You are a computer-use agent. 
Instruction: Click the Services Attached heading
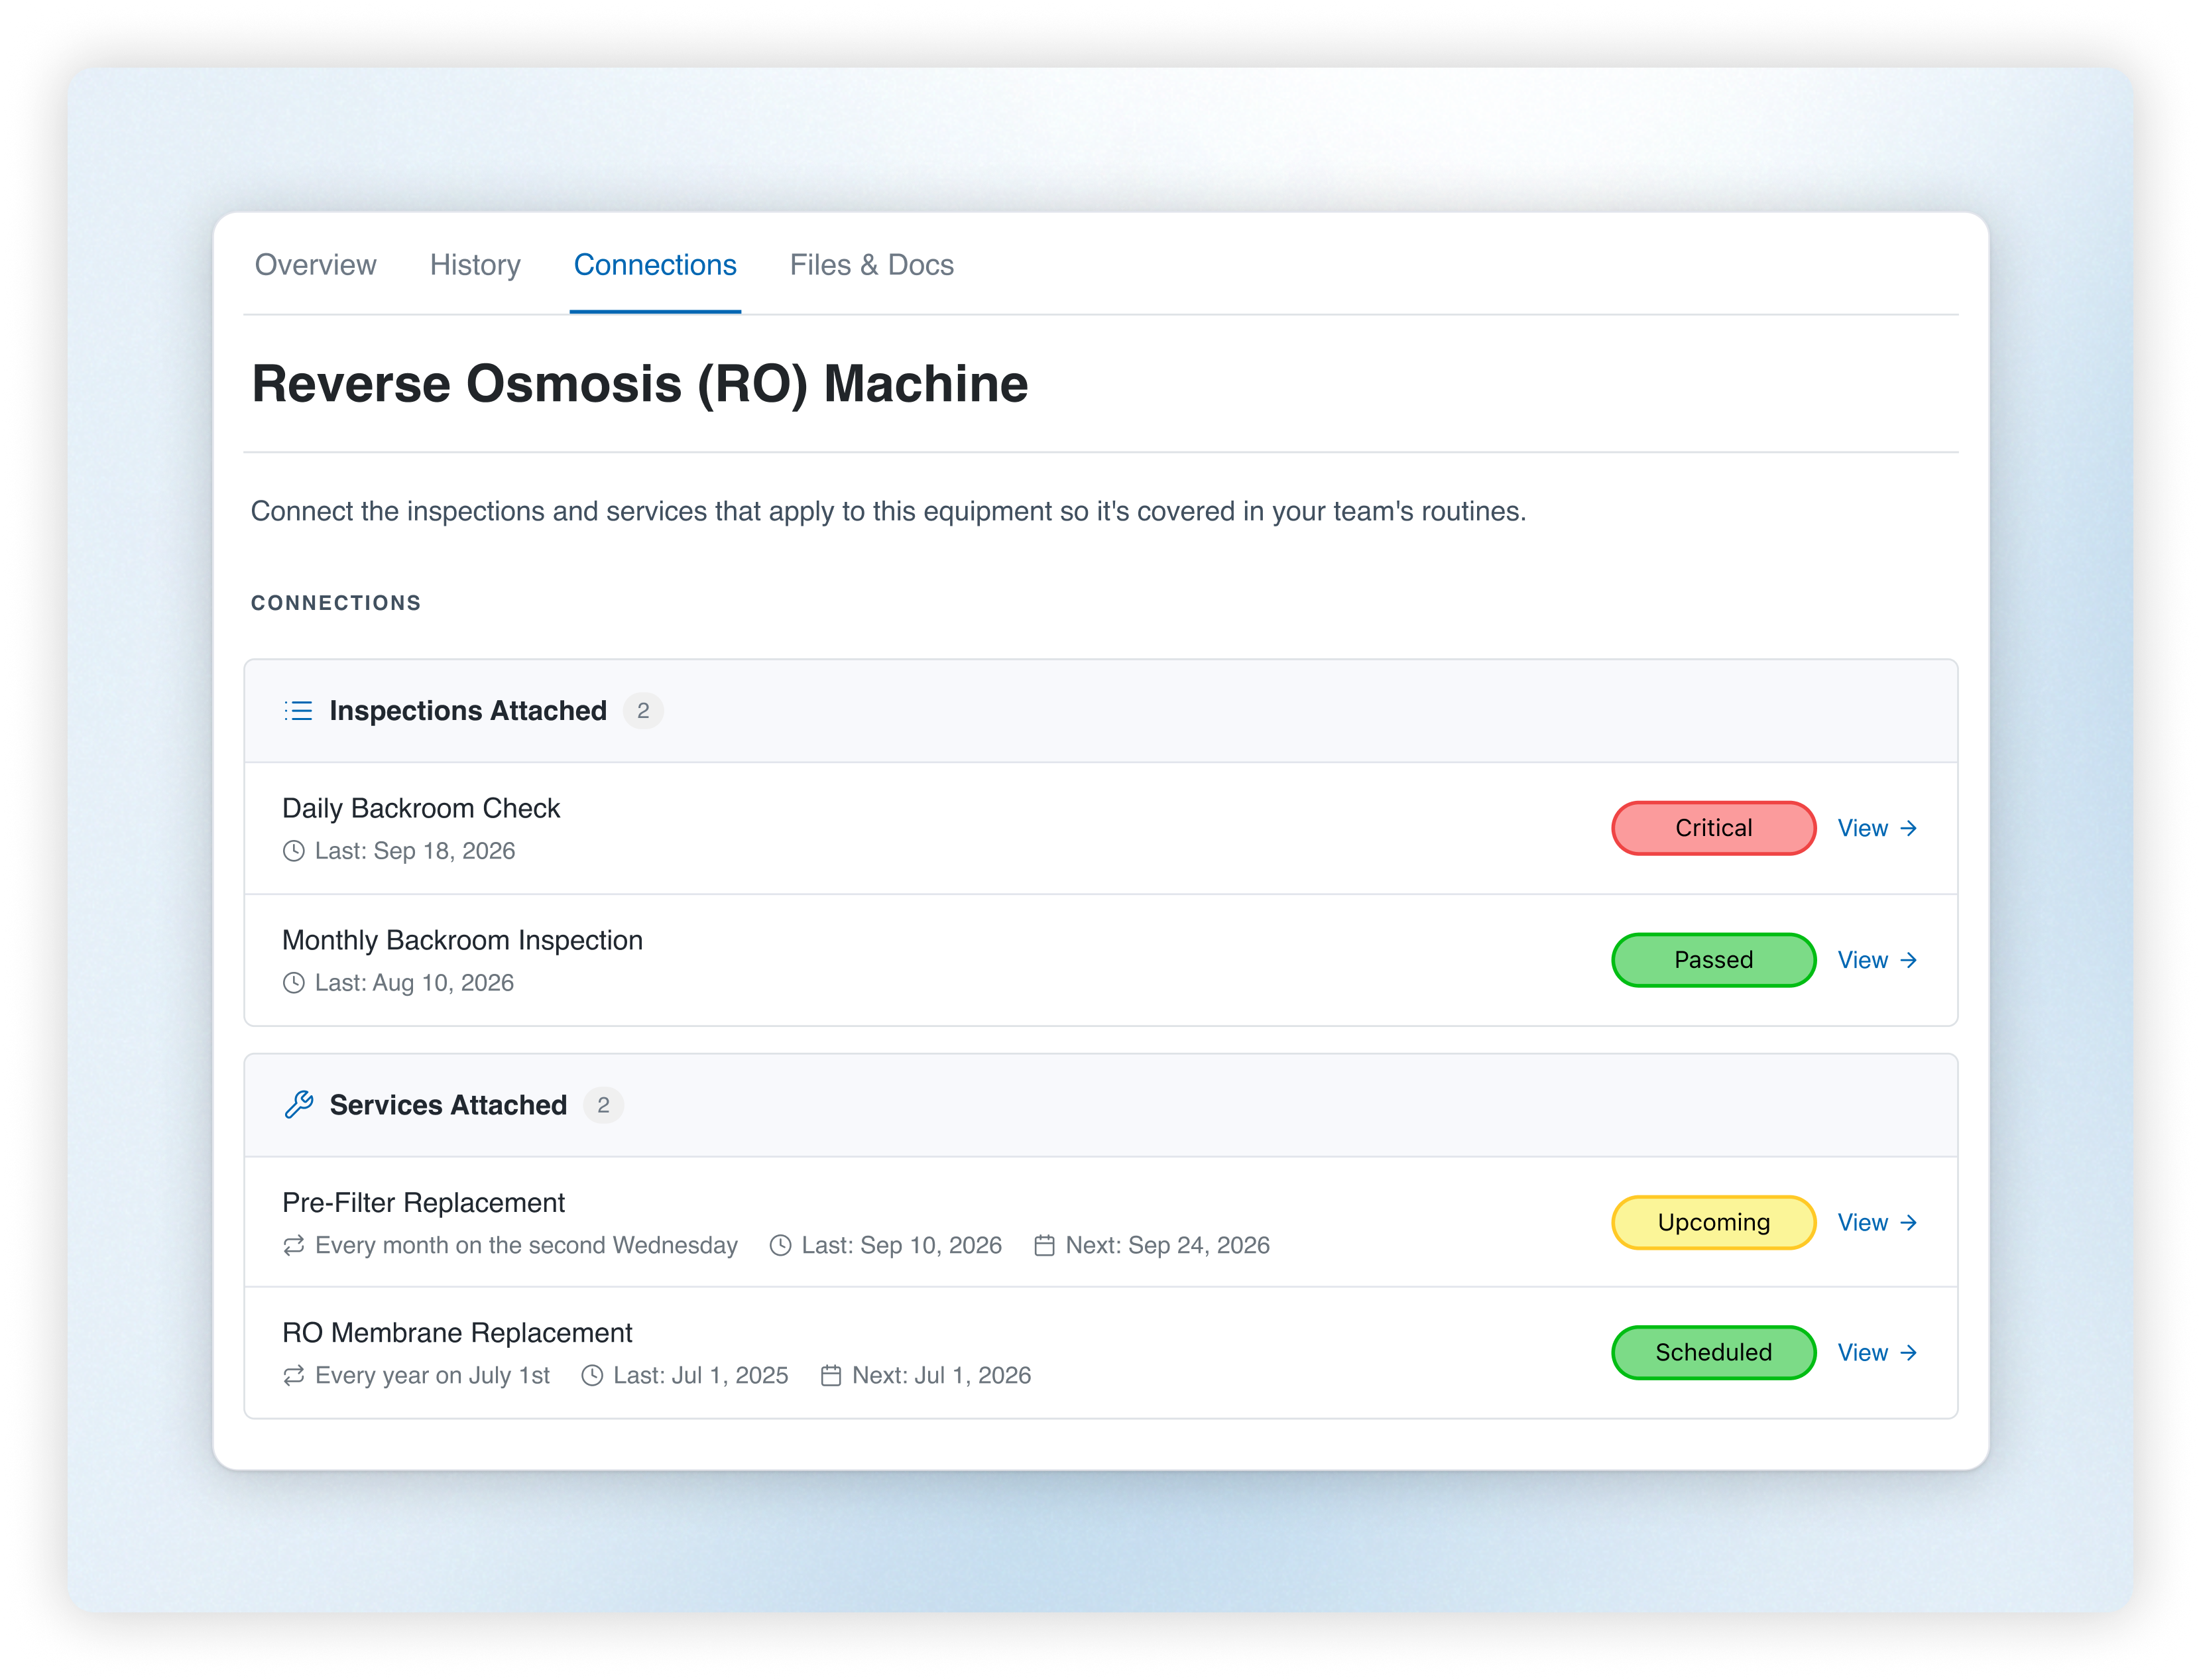tap(448, 1105)
